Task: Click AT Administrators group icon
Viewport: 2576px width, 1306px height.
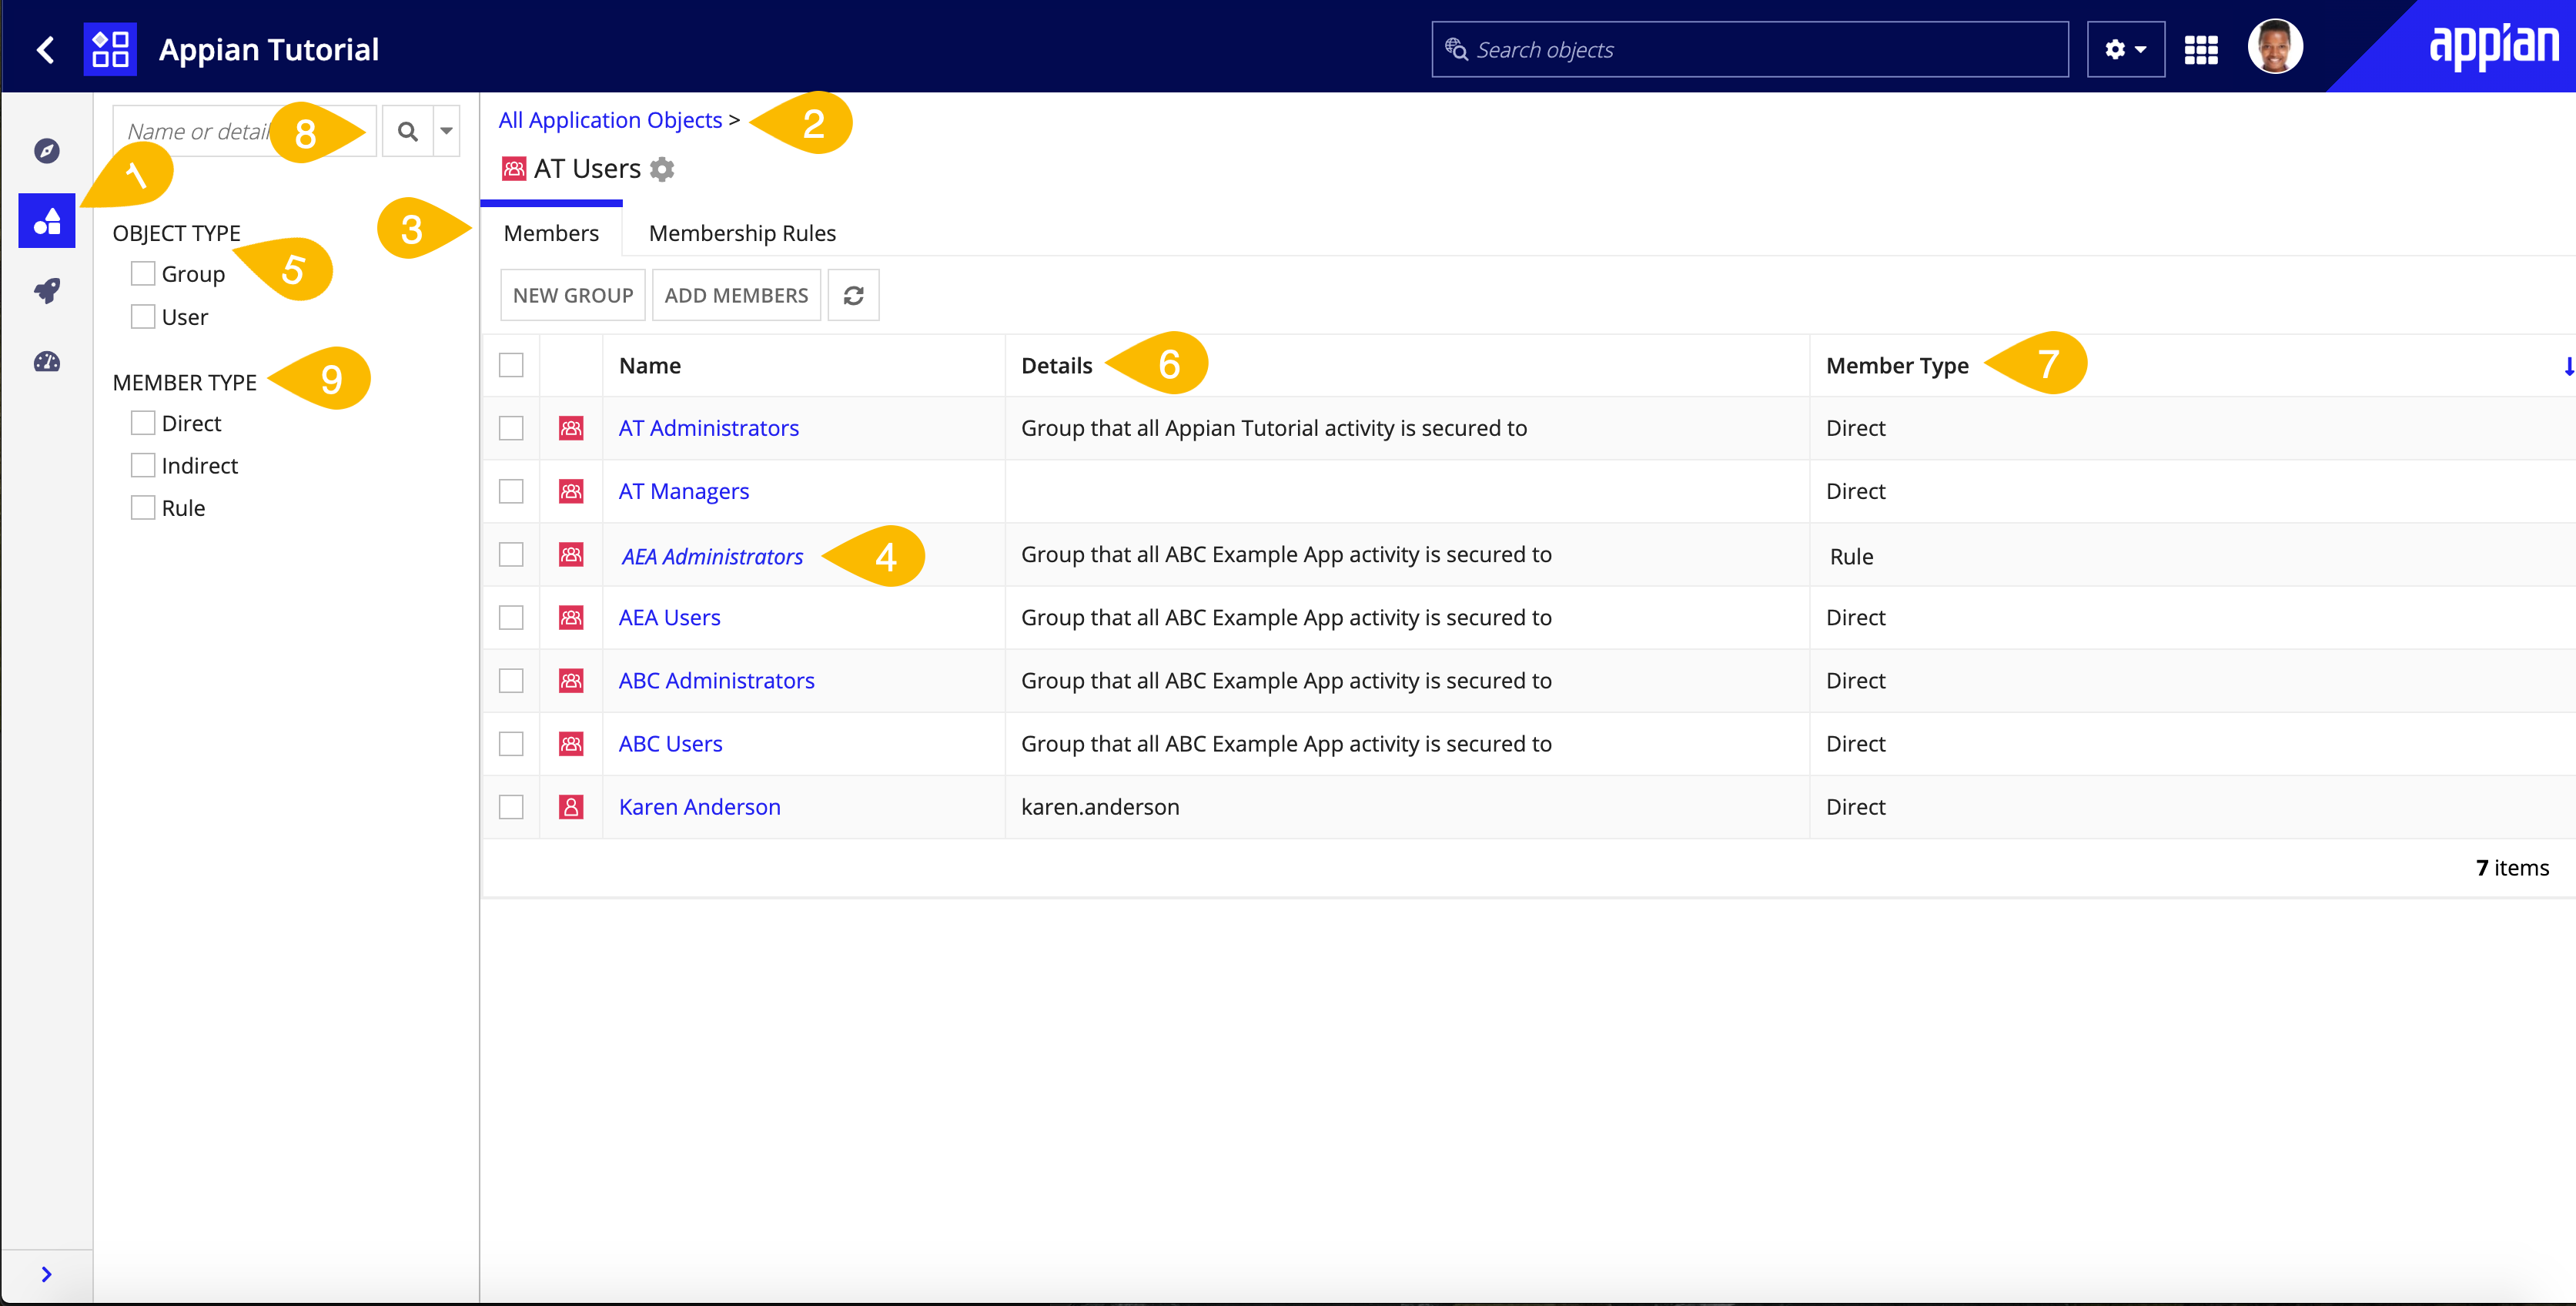Action: tap(571, 428)
